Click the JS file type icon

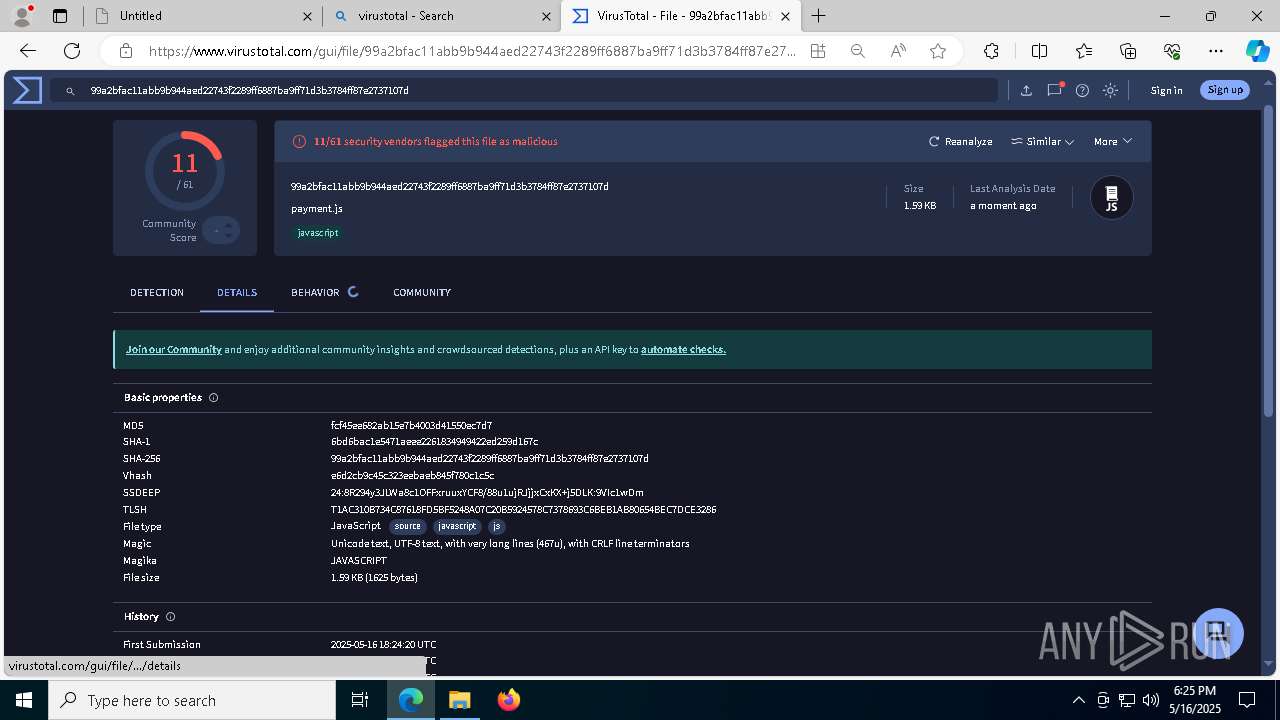click(1111, 197)
